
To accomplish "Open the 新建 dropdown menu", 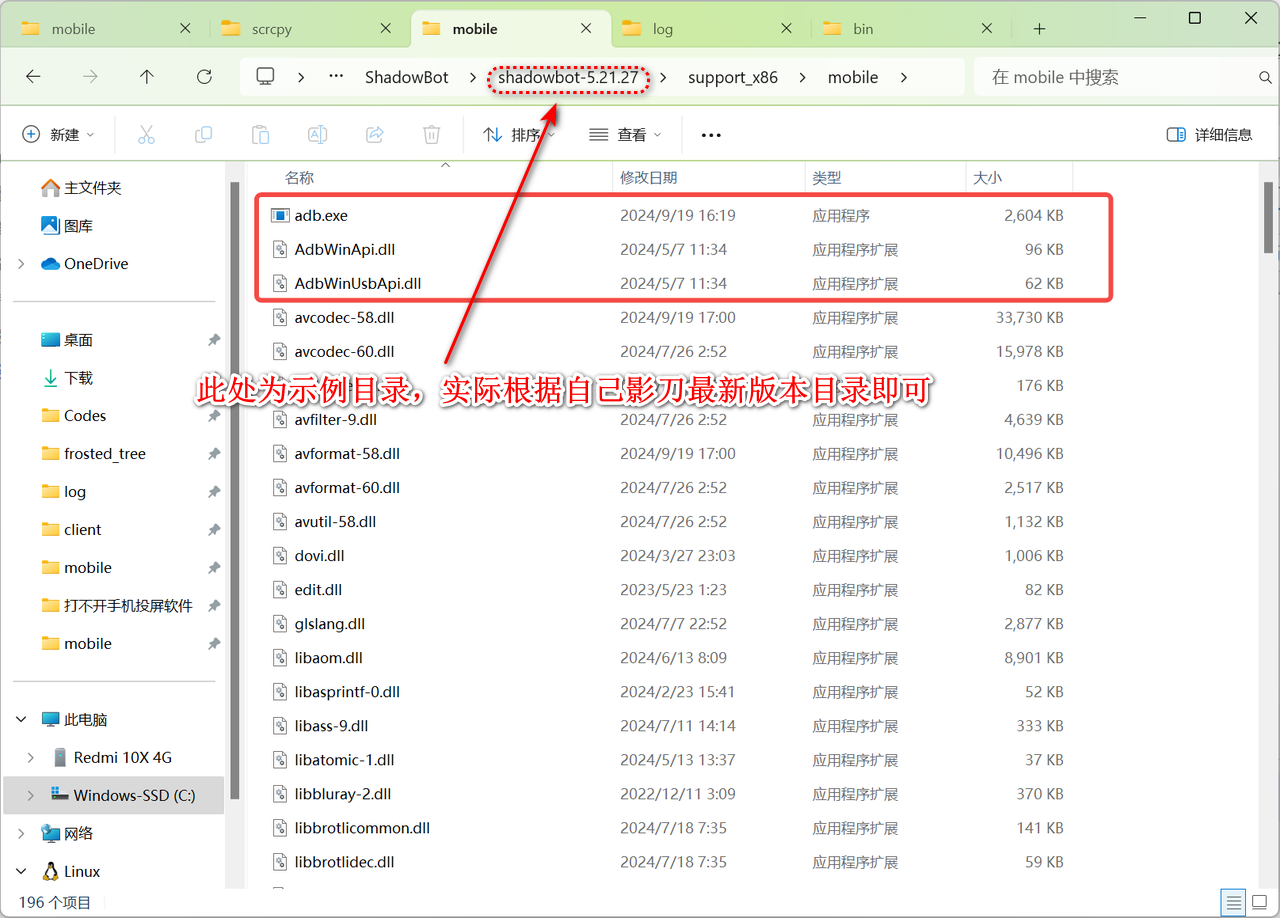I will coord(58,134).
